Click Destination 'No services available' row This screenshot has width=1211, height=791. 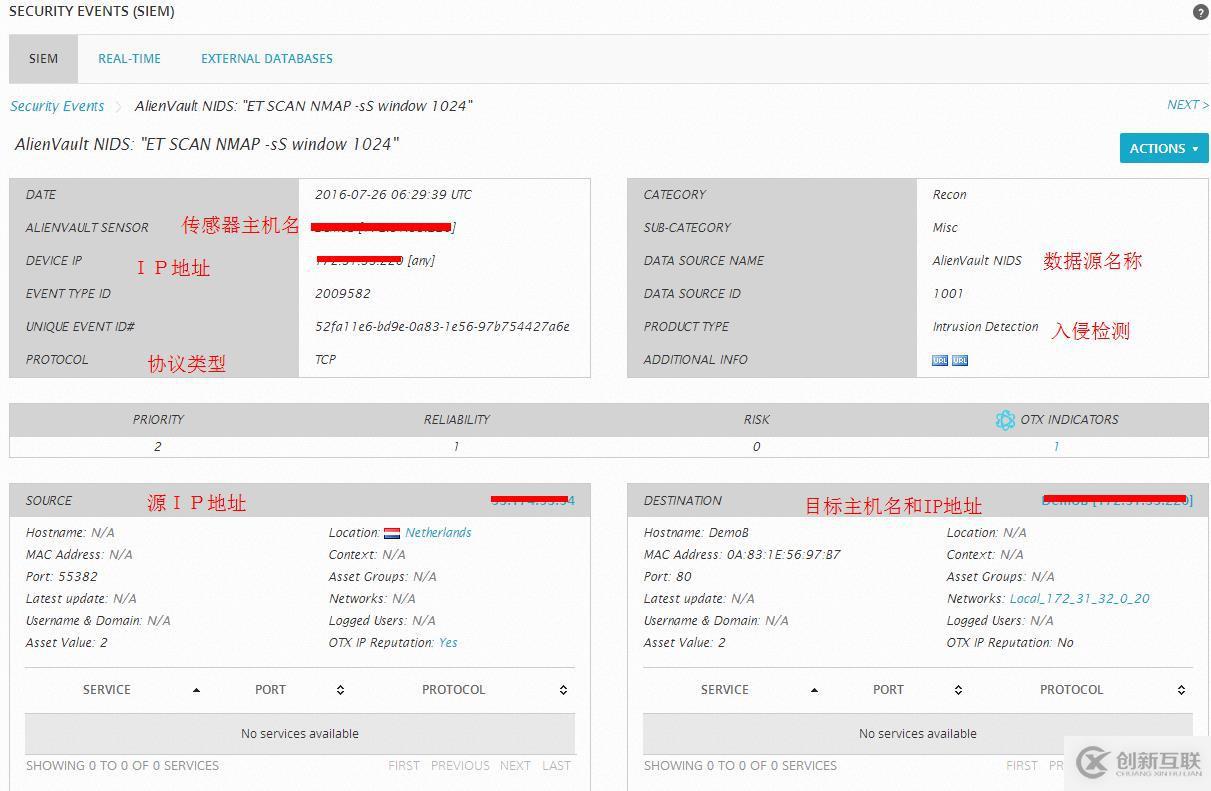coord(918,734)
